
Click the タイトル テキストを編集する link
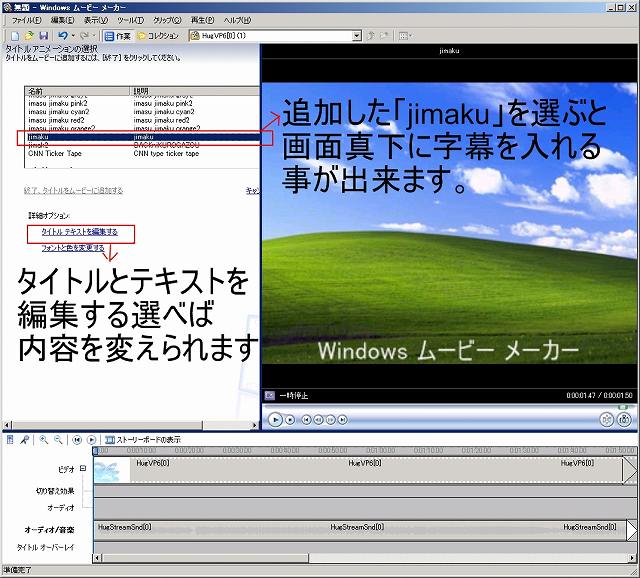point(80,232)
